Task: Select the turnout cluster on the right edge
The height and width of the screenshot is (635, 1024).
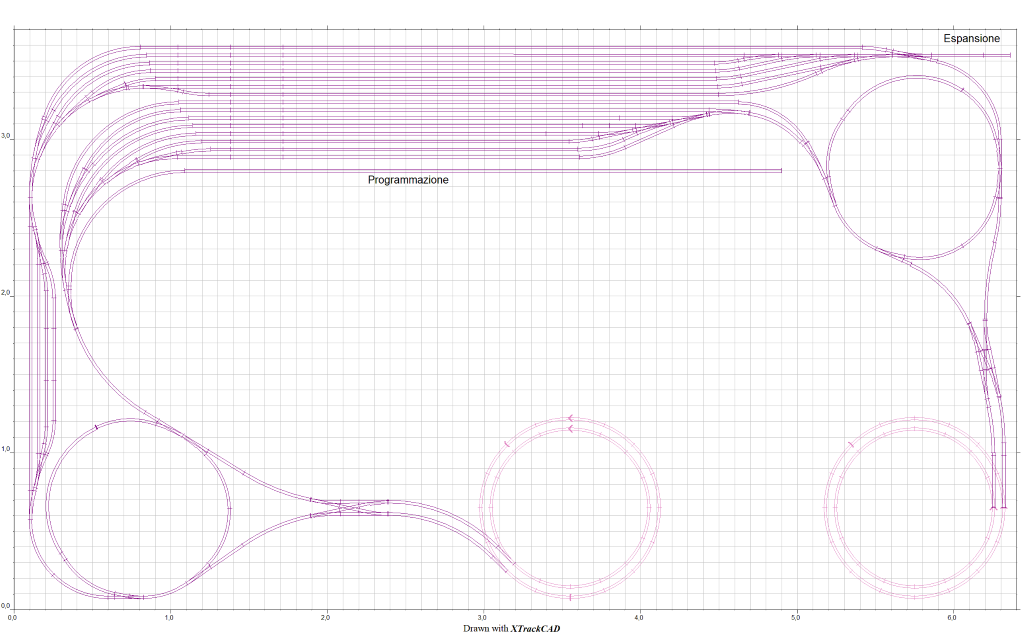Action: (986, 360)
